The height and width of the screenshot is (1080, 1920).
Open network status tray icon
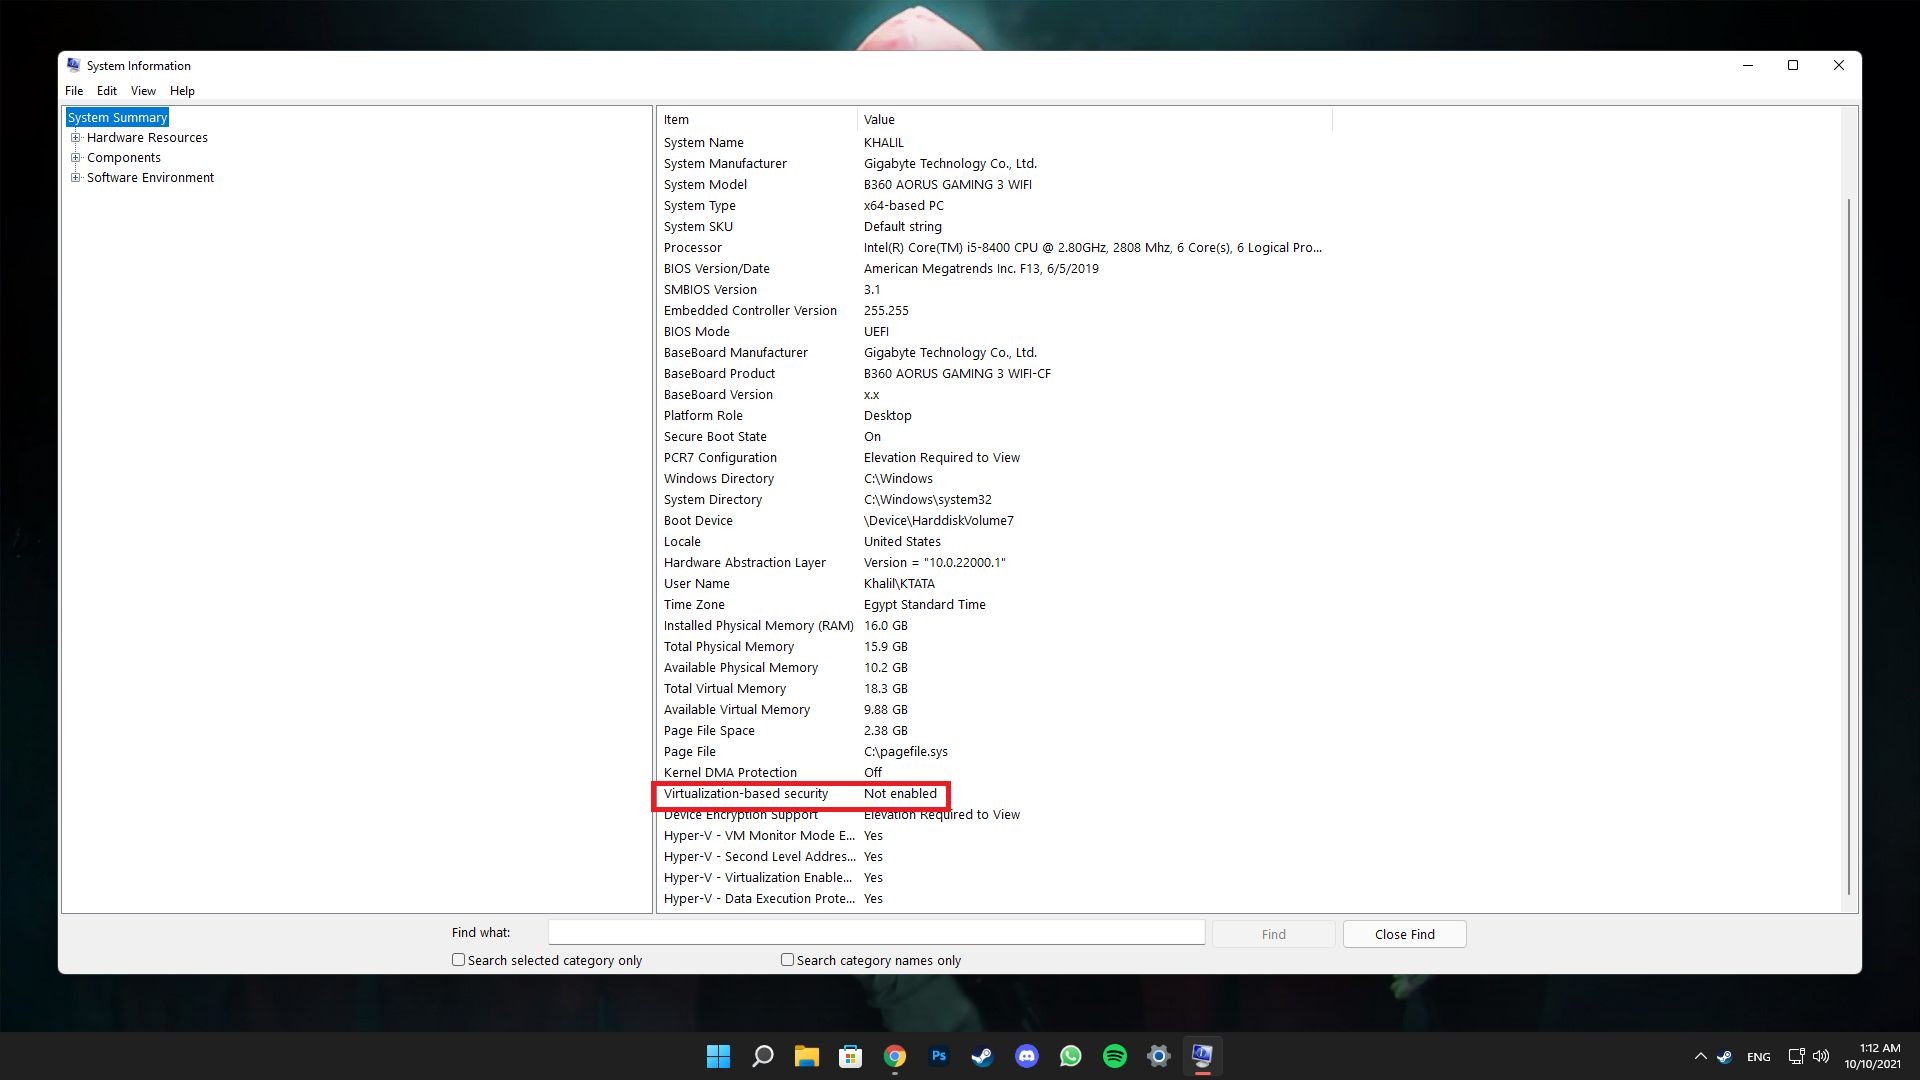1796,1056
